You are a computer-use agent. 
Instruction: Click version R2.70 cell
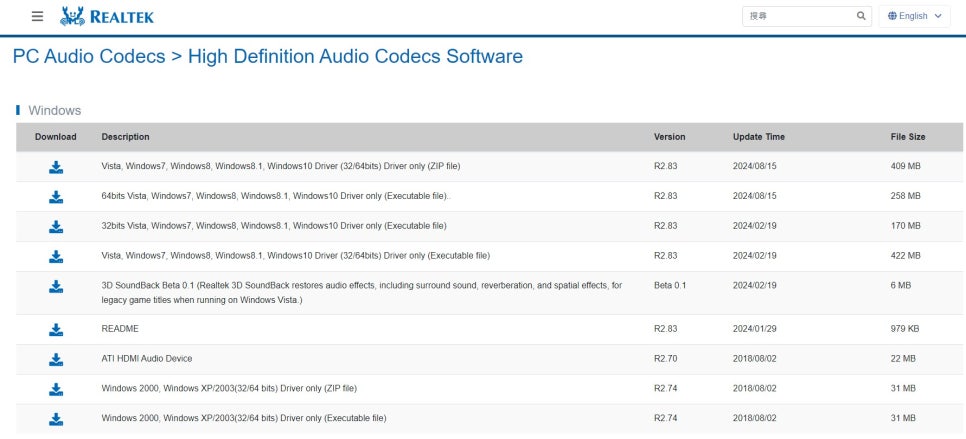pos(665,358)
